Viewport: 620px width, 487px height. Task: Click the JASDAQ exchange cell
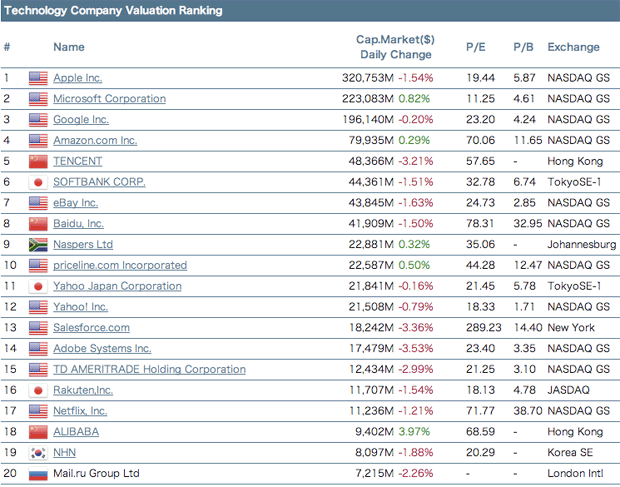568,390
